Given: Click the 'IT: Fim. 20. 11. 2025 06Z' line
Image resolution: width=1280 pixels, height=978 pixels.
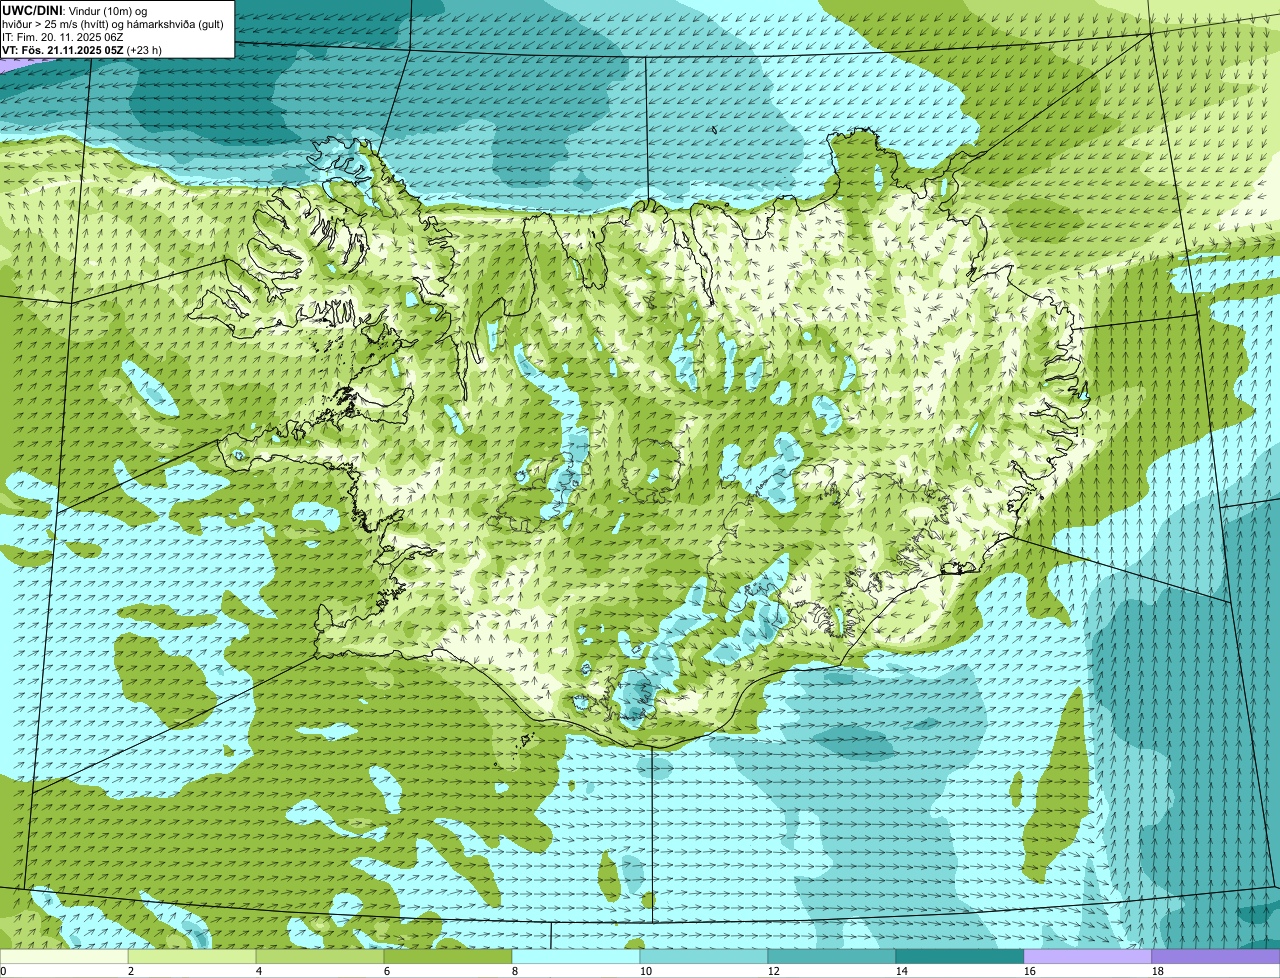Looking at the screenshot, I should coord(63,36).
